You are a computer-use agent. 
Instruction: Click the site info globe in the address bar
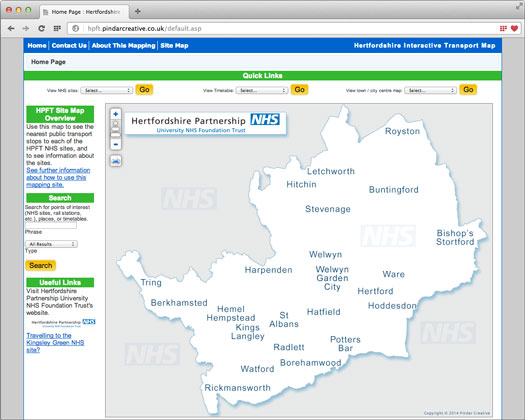(x=76, y=28)
